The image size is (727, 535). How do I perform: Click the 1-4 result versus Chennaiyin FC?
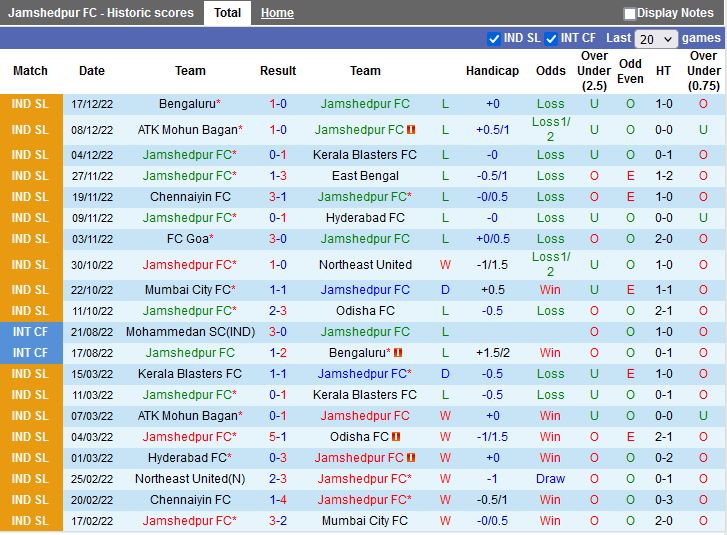point(277,500)
